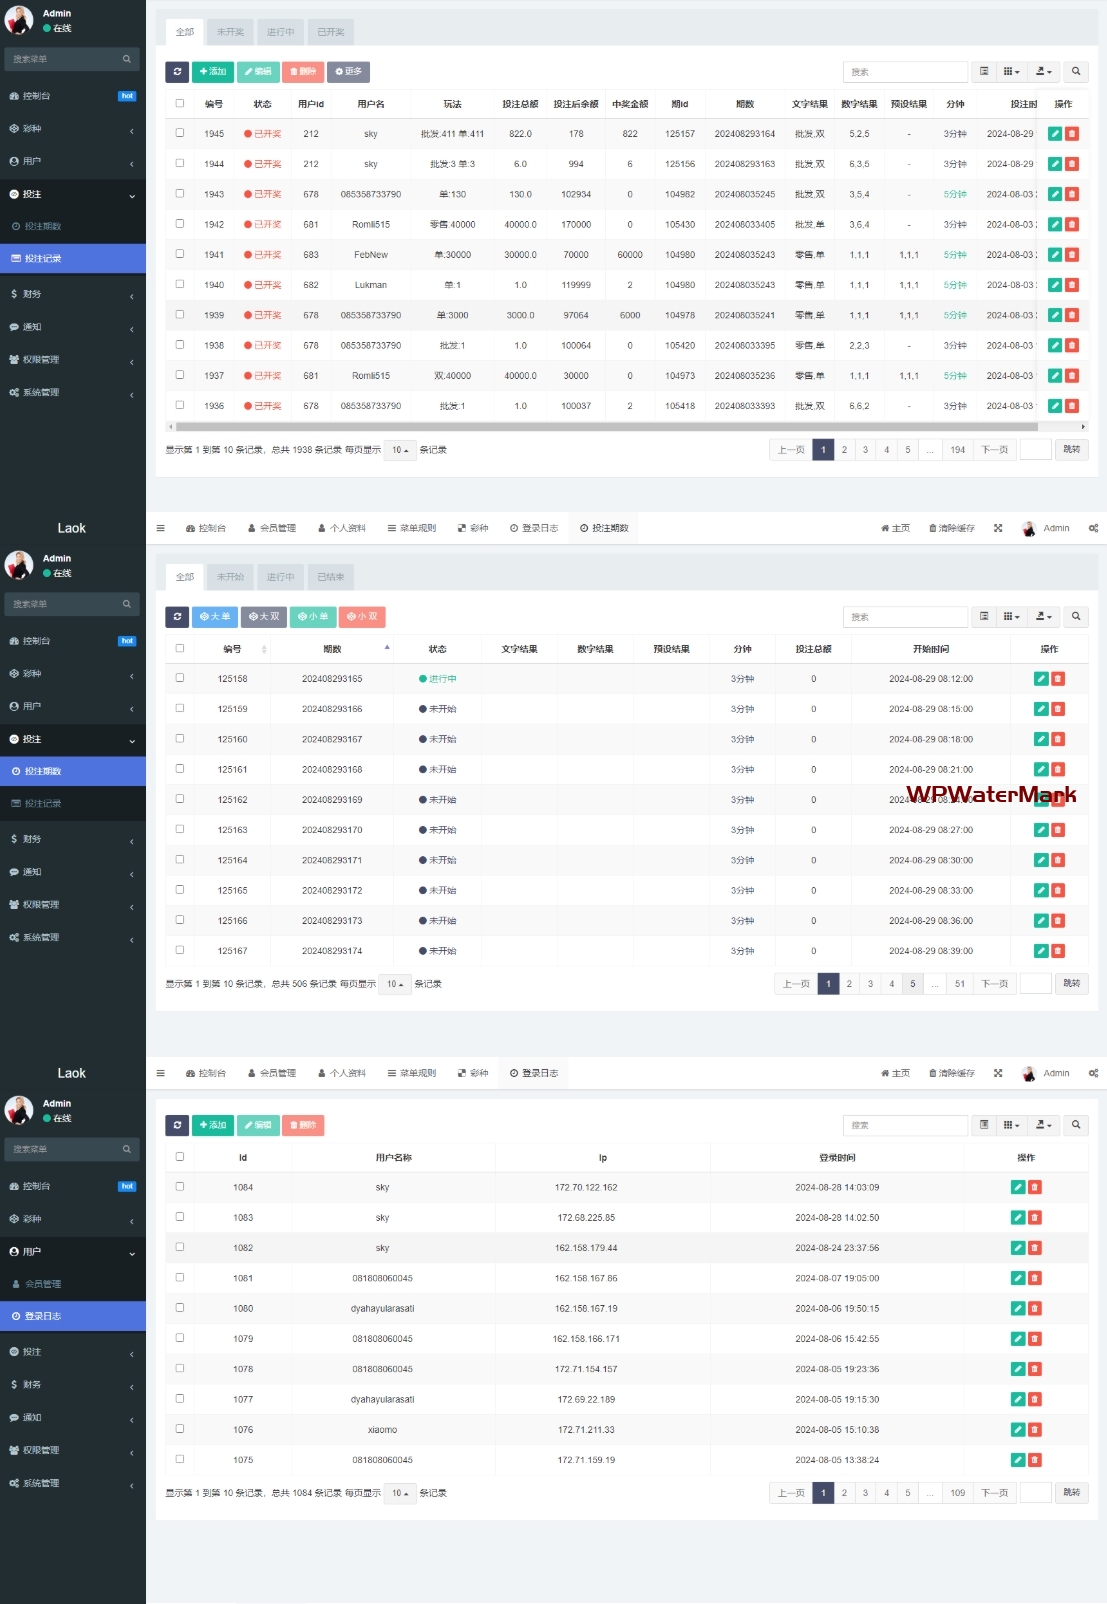
Task: Click the red trash icon for period 125167
Action: 1058,951
